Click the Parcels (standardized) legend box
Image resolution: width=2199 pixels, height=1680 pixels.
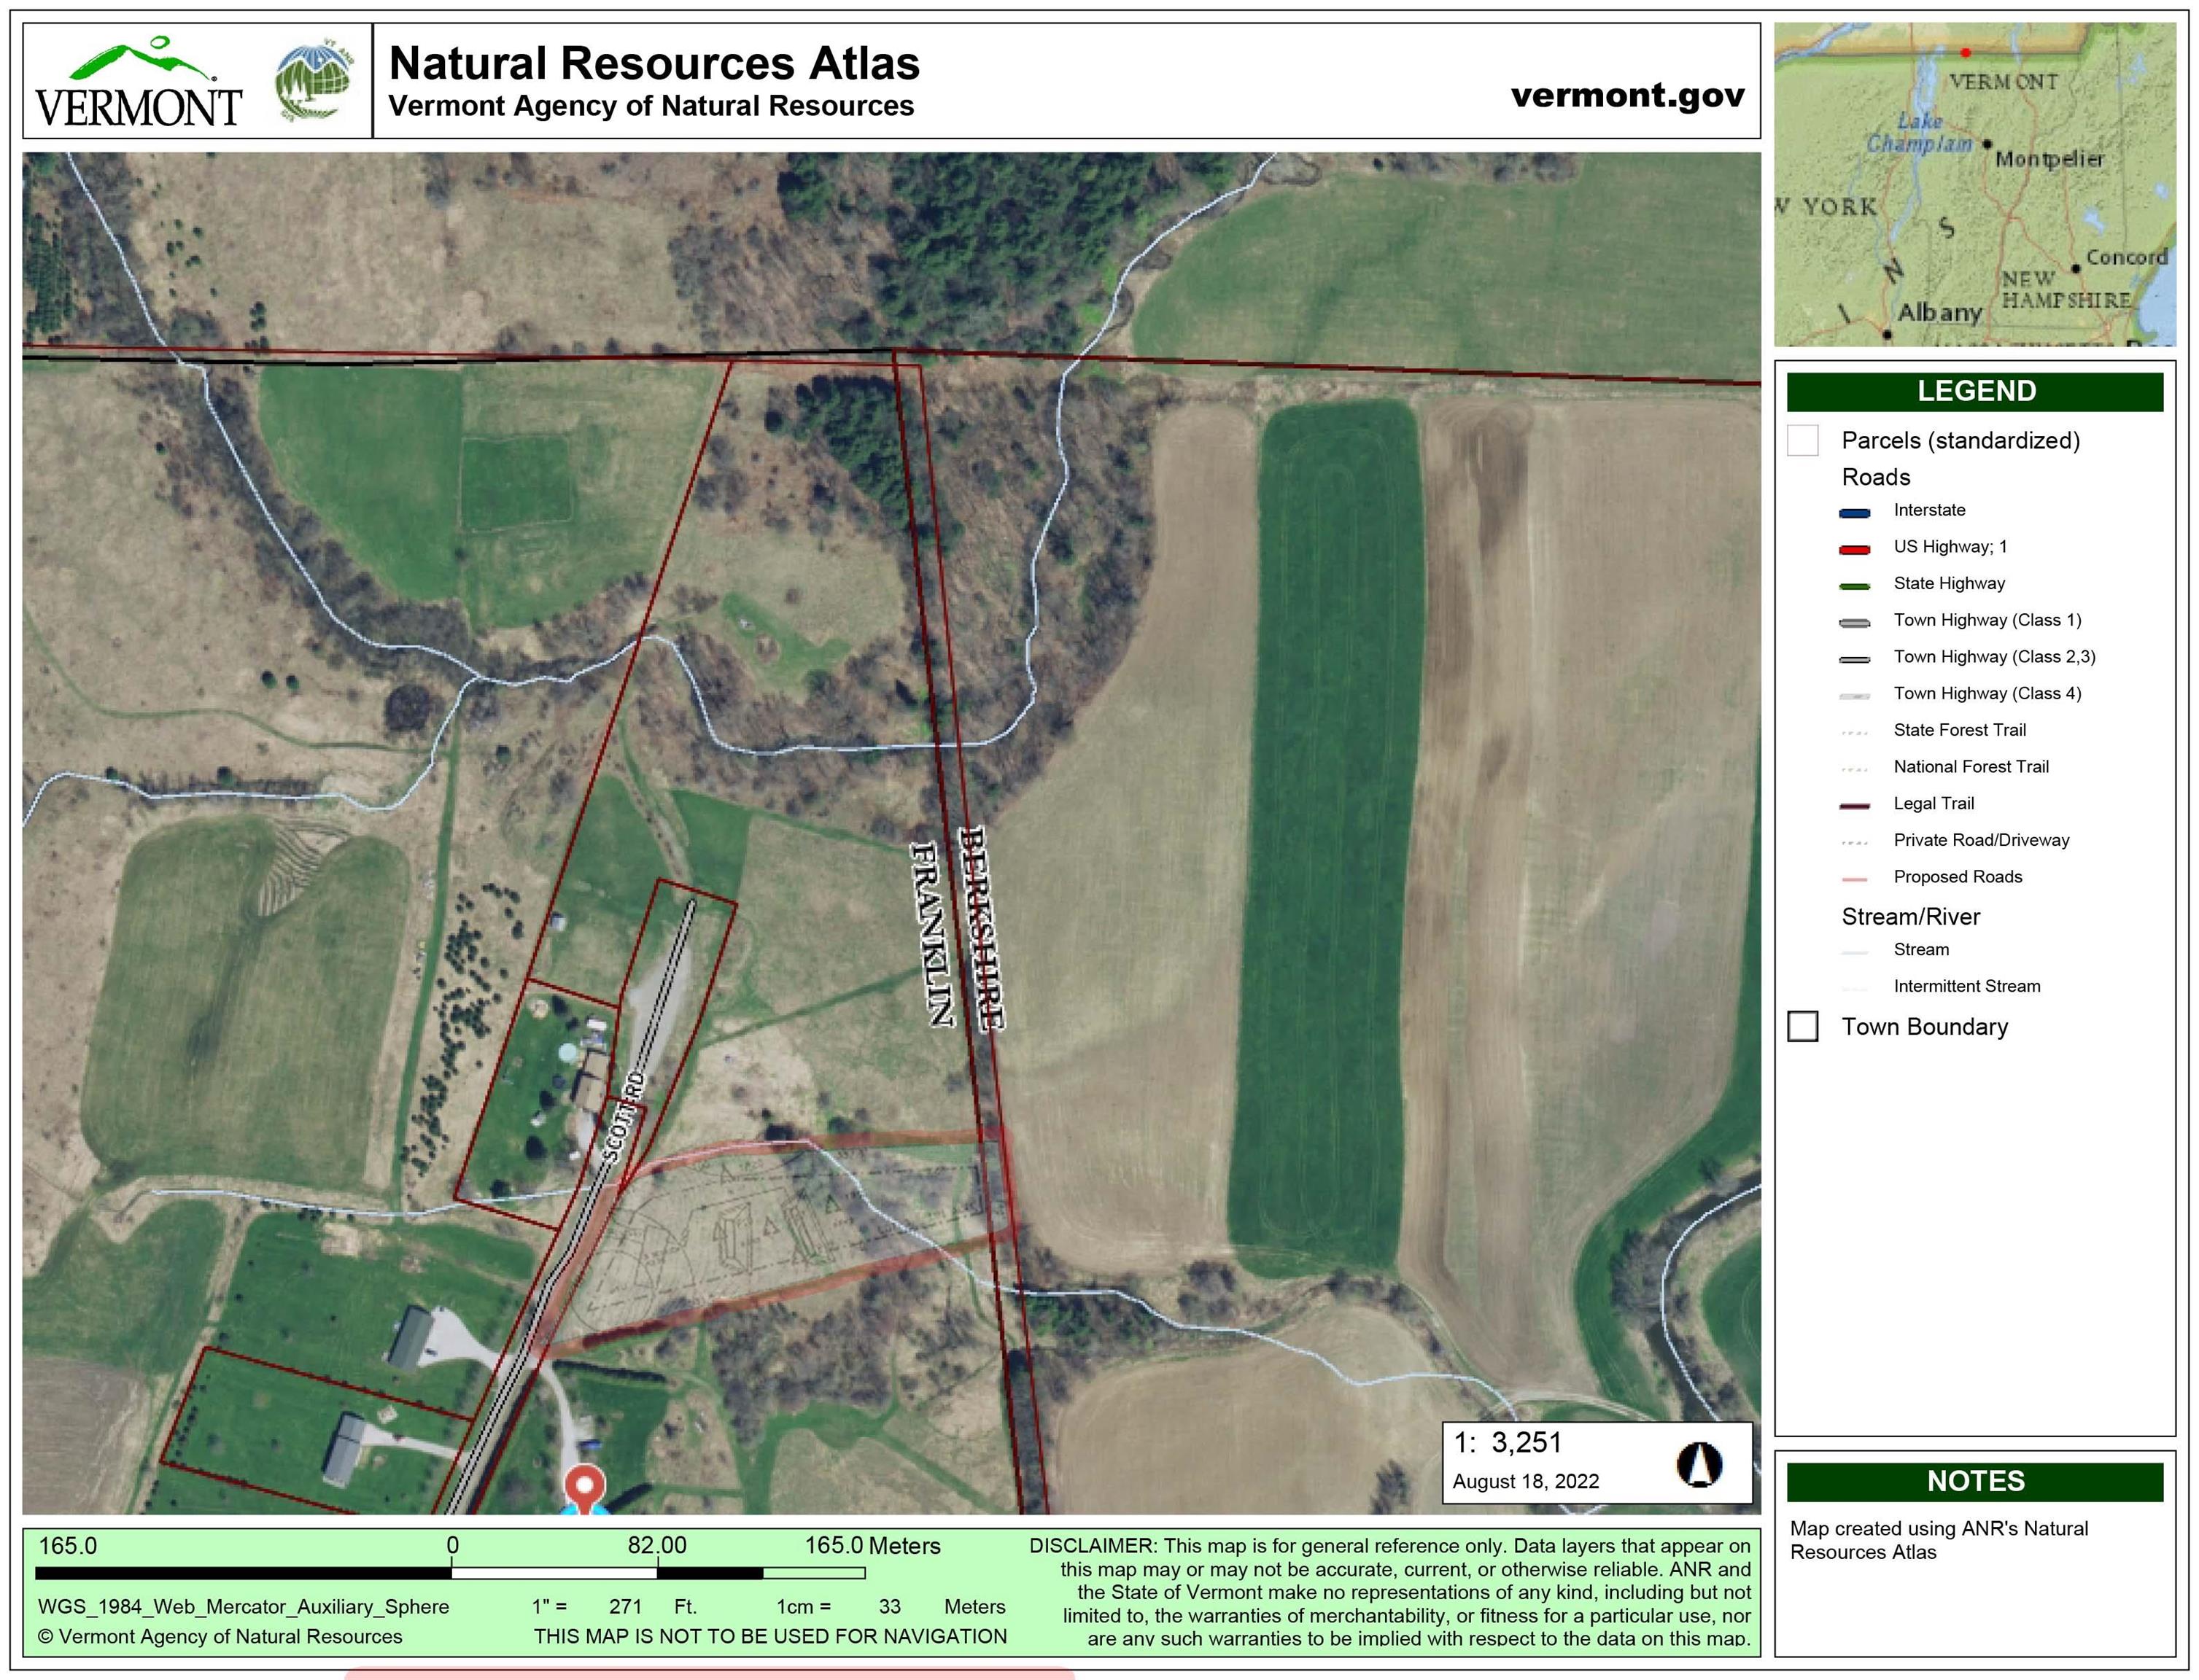point(1802,440)
